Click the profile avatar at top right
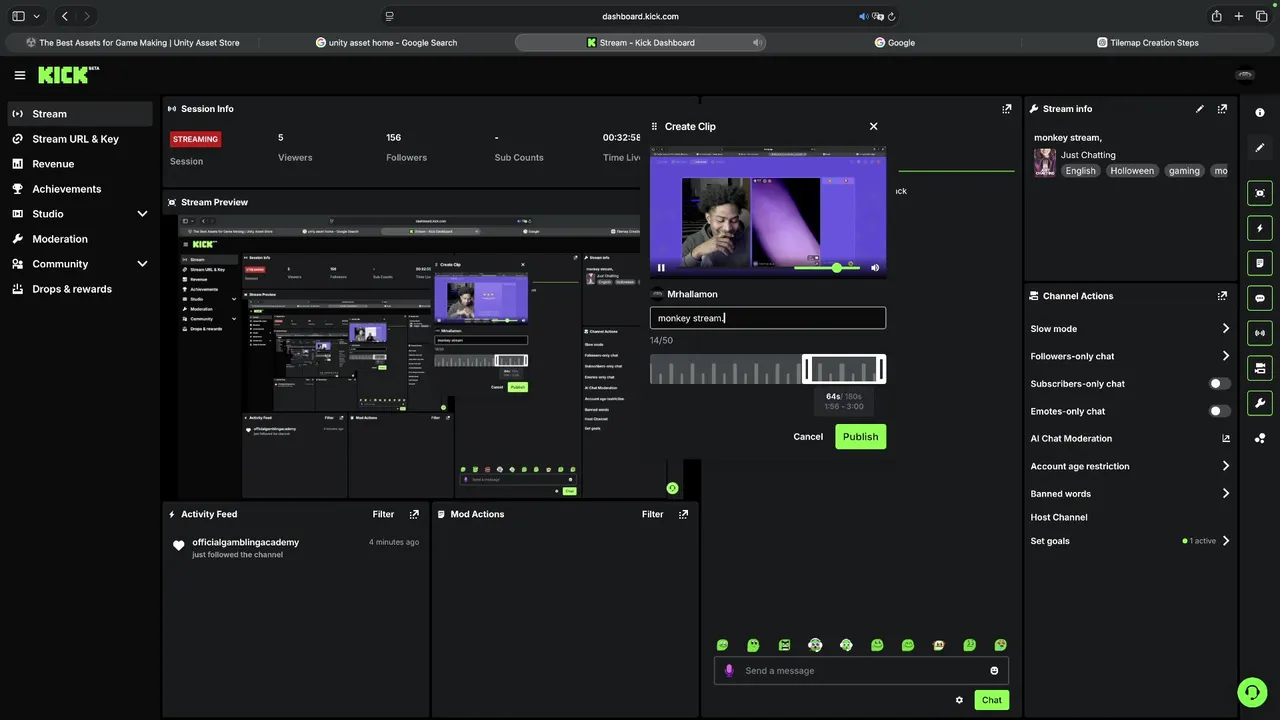Image resolution: width=1280 pixels, height=720 pixels. [1245, 75]
